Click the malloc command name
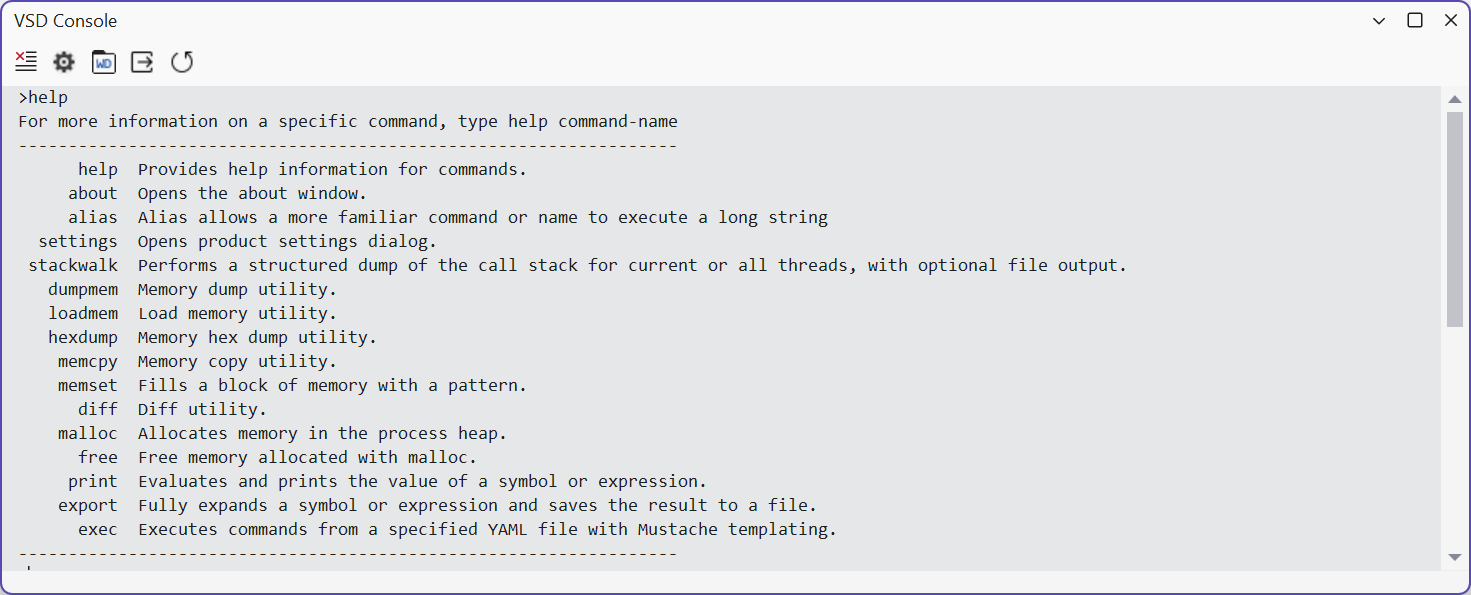Viewport: 1471px width, 595px height. [88, 433]
